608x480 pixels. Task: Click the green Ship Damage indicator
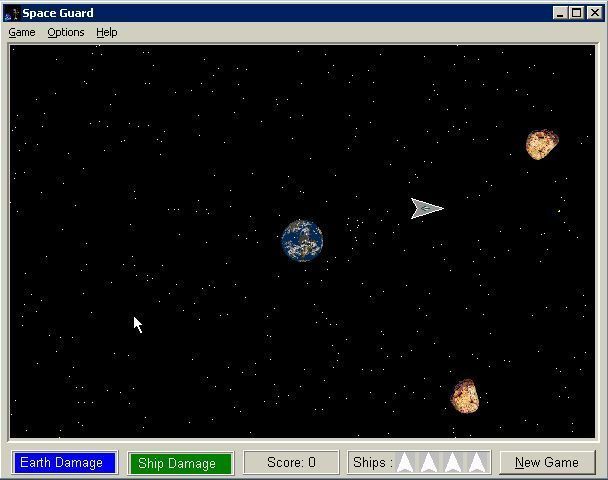click(178, 463)
